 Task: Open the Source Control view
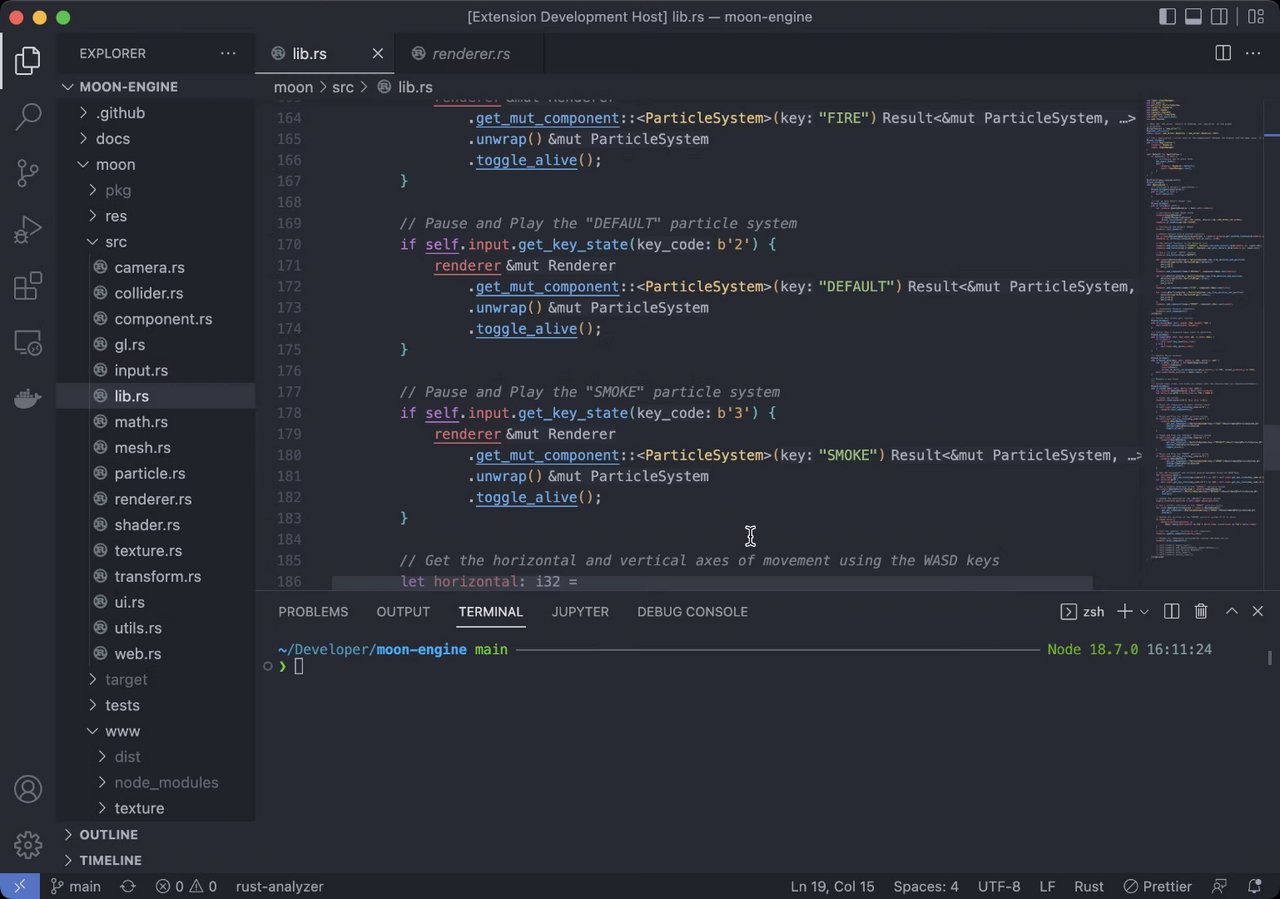click(x=28, y=174)
